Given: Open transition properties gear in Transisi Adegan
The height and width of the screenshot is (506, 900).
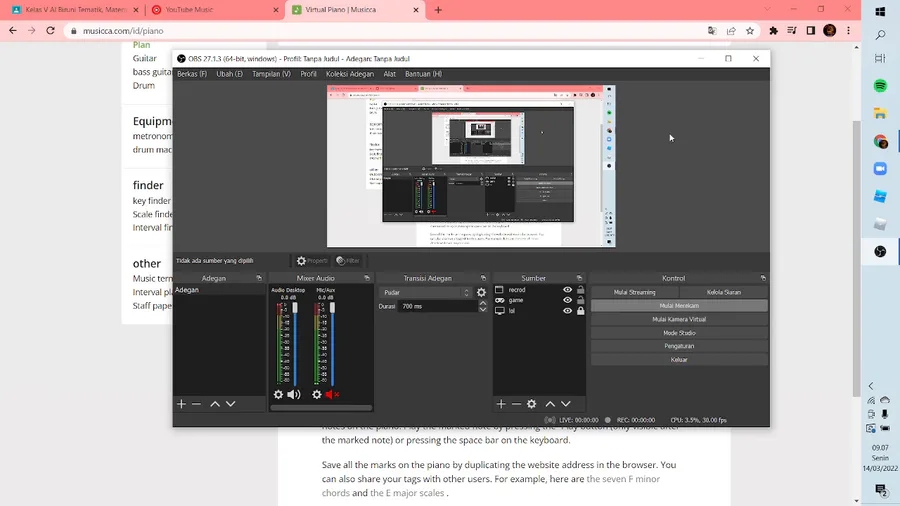Looking at the screenshot, I should click(x=481, y=293).
